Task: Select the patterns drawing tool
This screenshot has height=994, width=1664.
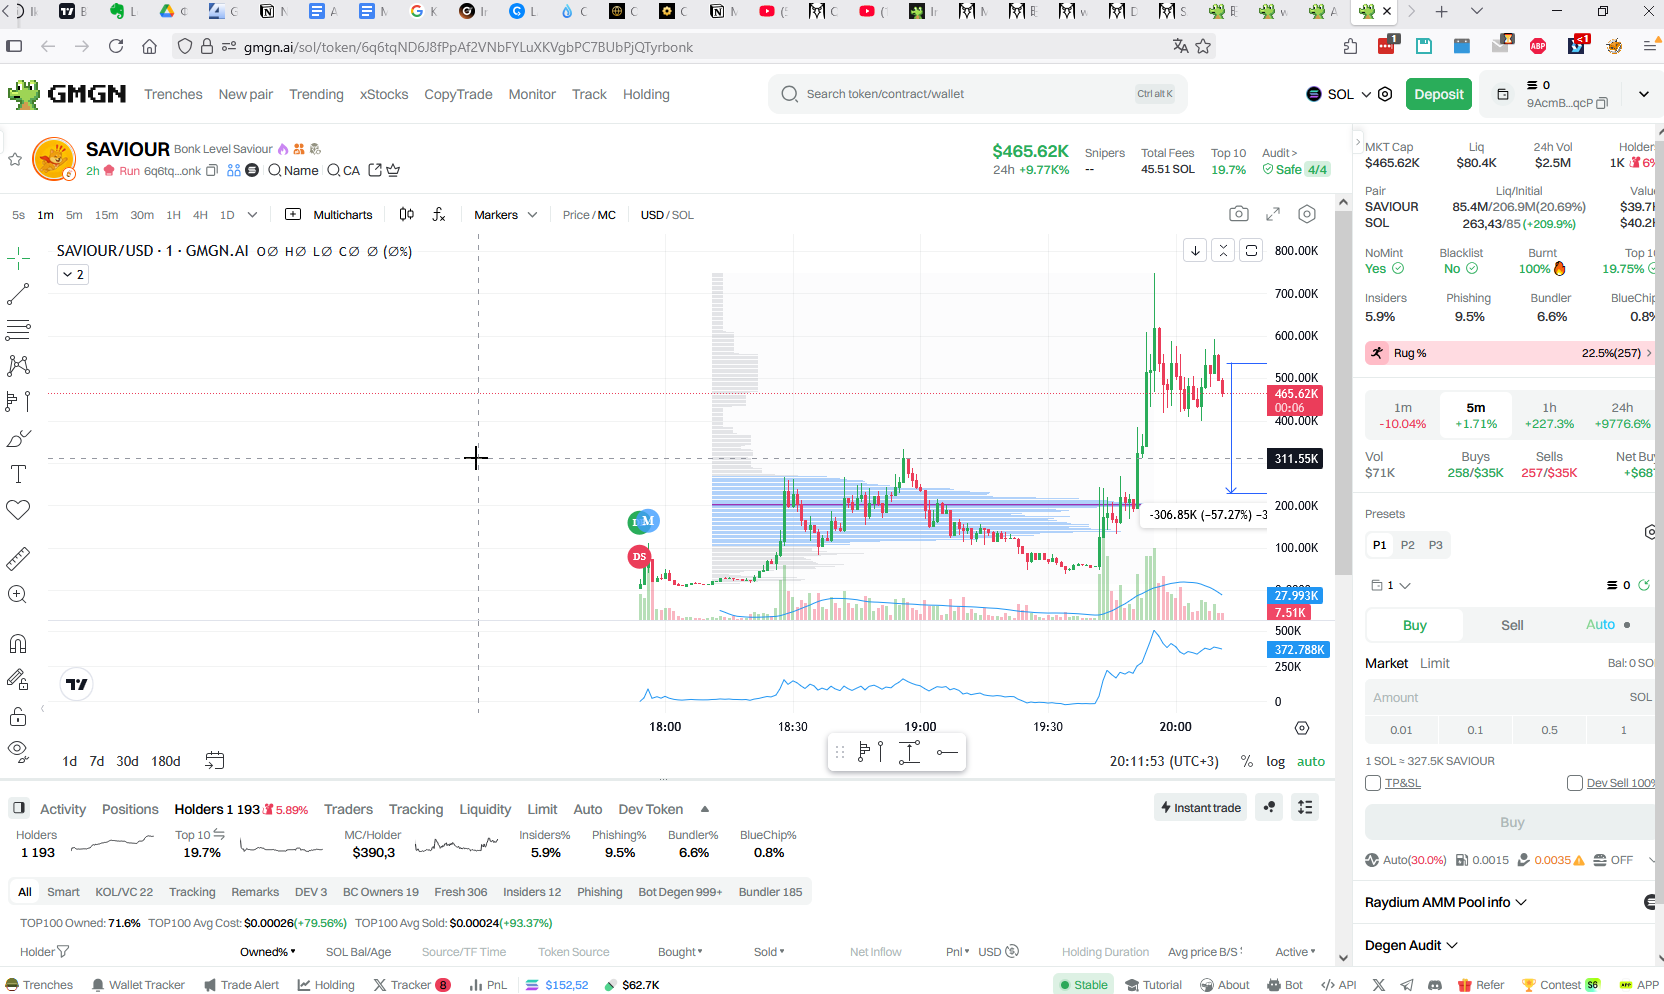Action: tap(18, 365)
